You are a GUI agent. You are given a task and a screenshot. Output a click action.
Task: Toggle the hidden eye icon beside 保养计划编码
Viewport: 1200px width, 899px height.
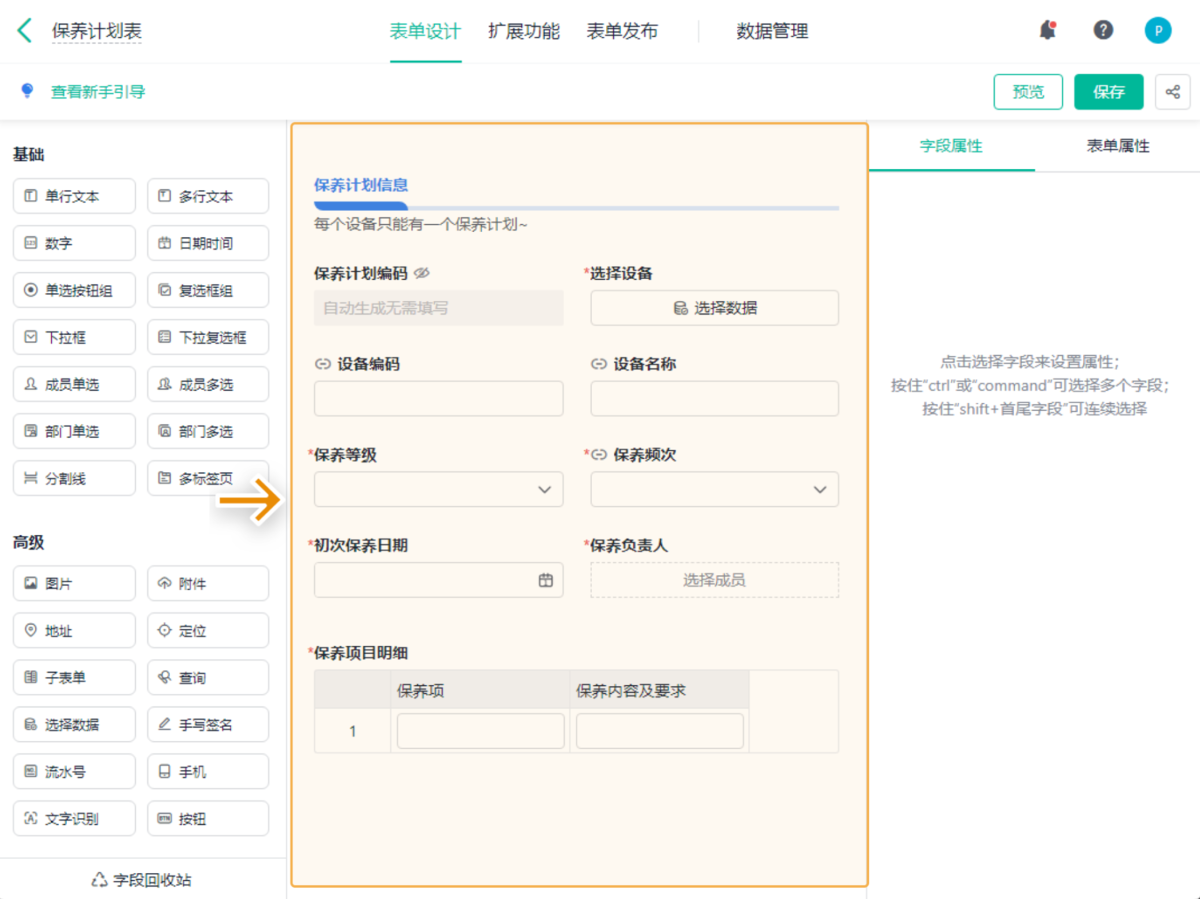pyautogui.click(x=422, y=273)
